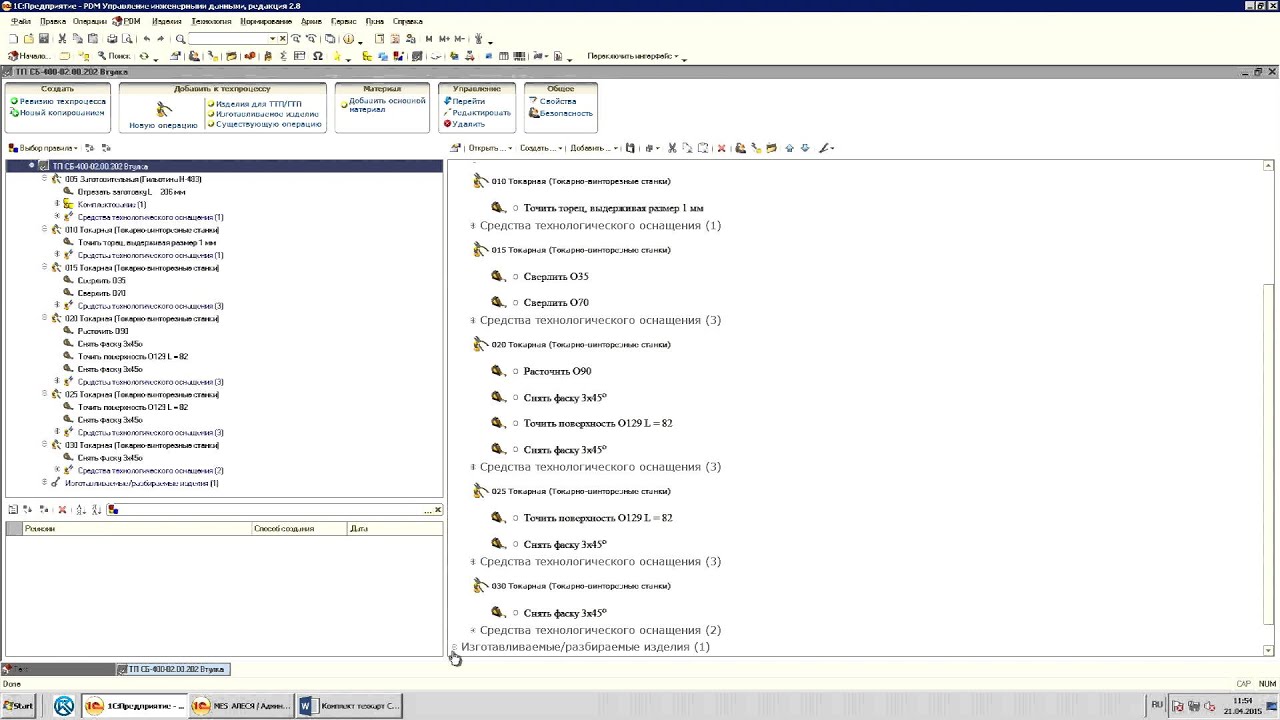Click the paste icon in the right panel toolbar
This screenshot has width=1280, height=720.
click(x=704, y=148)
